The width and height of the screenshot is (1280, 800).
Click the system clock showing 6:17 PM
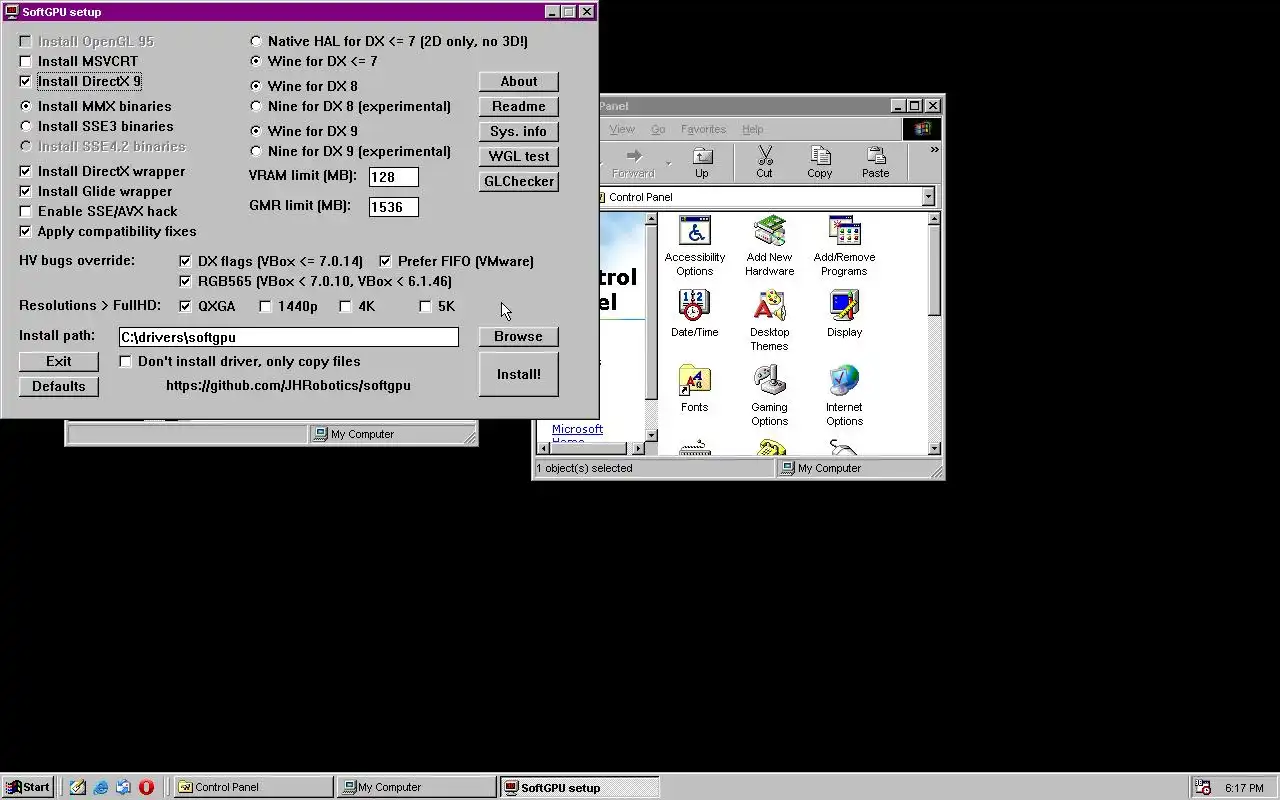[x=1244, y=788]
